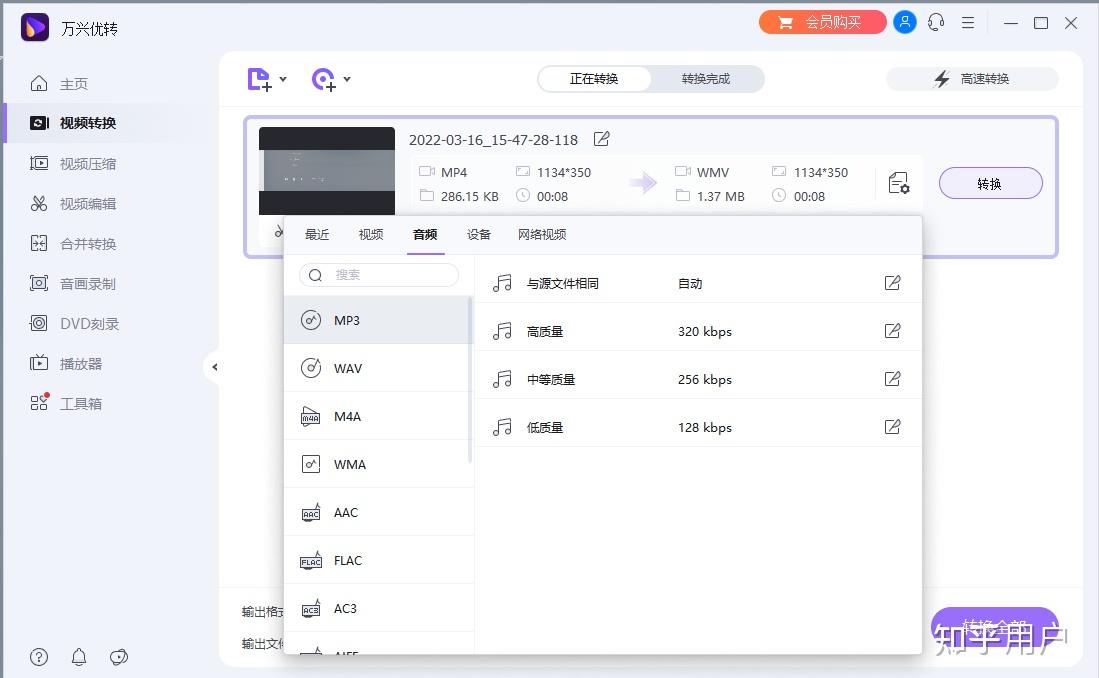Image resolution: width=1099 pixels, height=678 pixels.
Task: Open the hamburger menu icon
Action: 968,22
